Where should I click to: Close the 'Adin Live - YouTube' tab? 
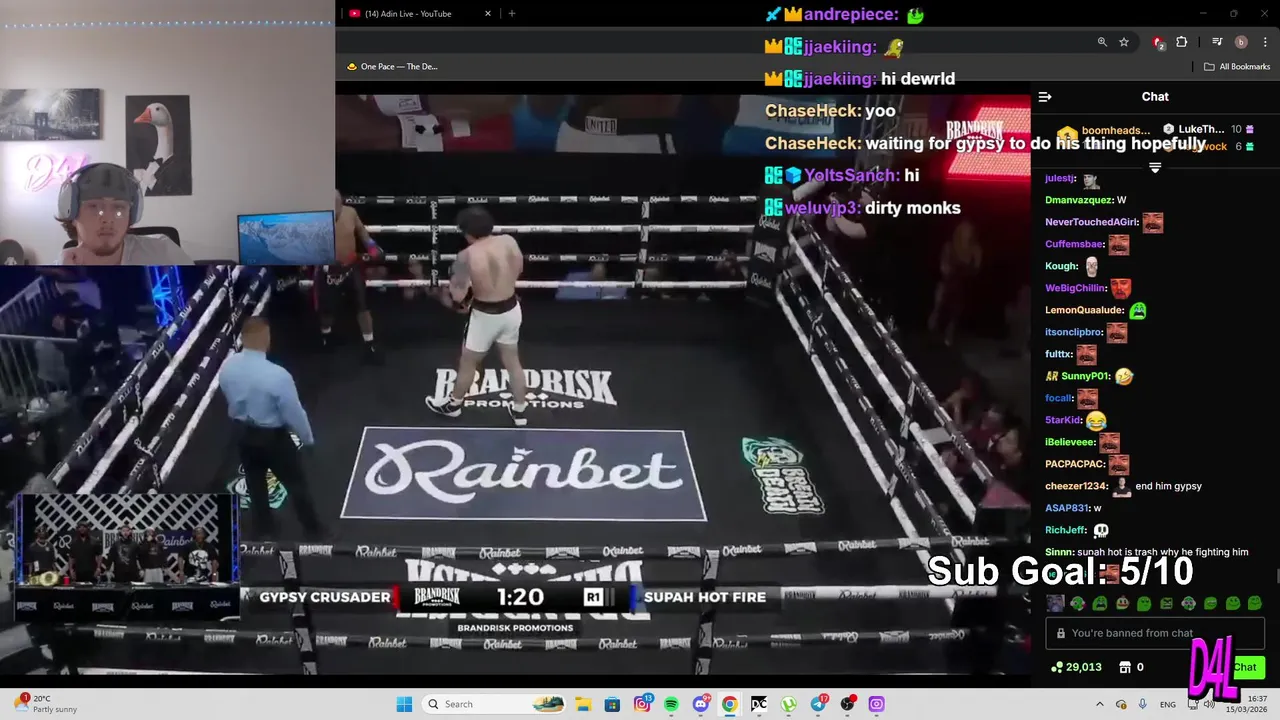coord(488,14)
